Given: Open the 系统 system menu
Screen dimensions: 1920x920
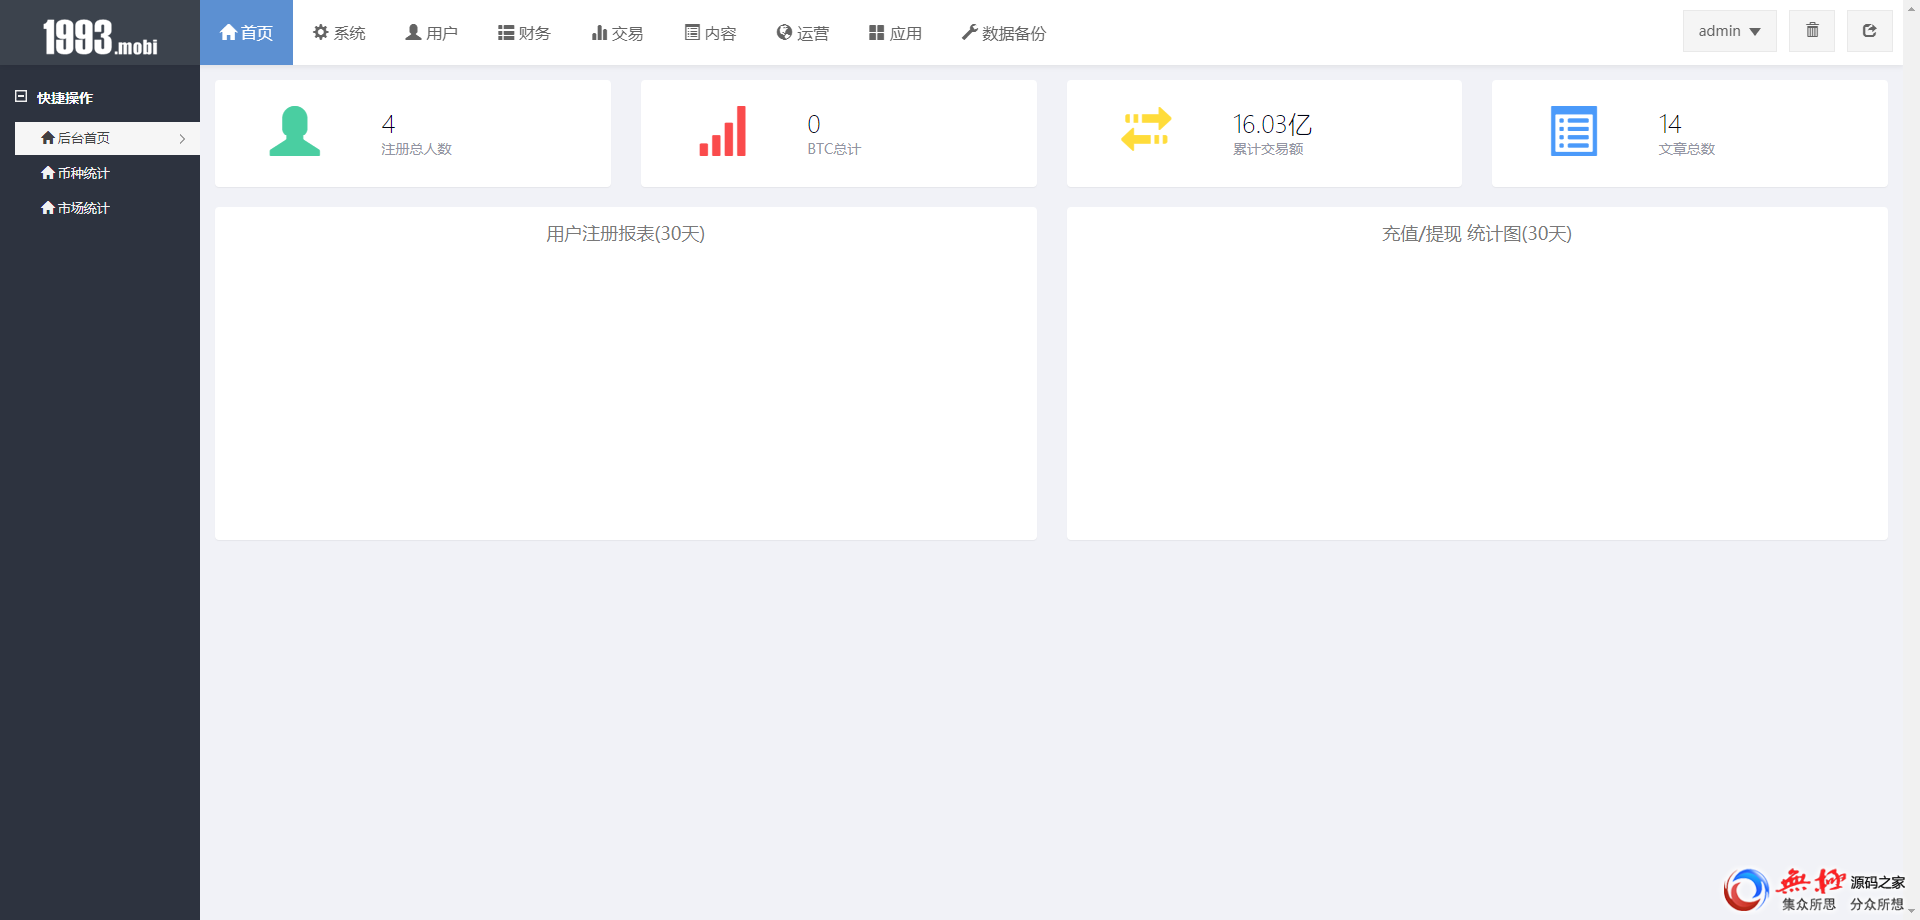Looking at the screenshot, I should click(339, 33).
